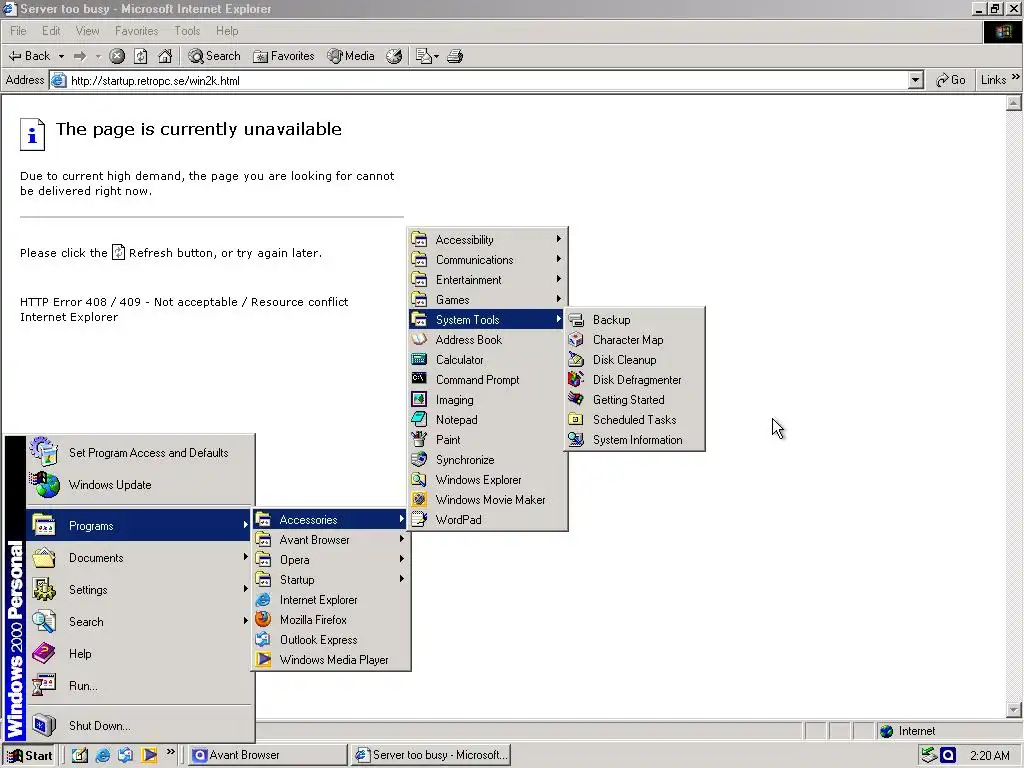The image size is (1024, 768).
Task: Expand the Games submenu
Action: click(x=487, y=300)
